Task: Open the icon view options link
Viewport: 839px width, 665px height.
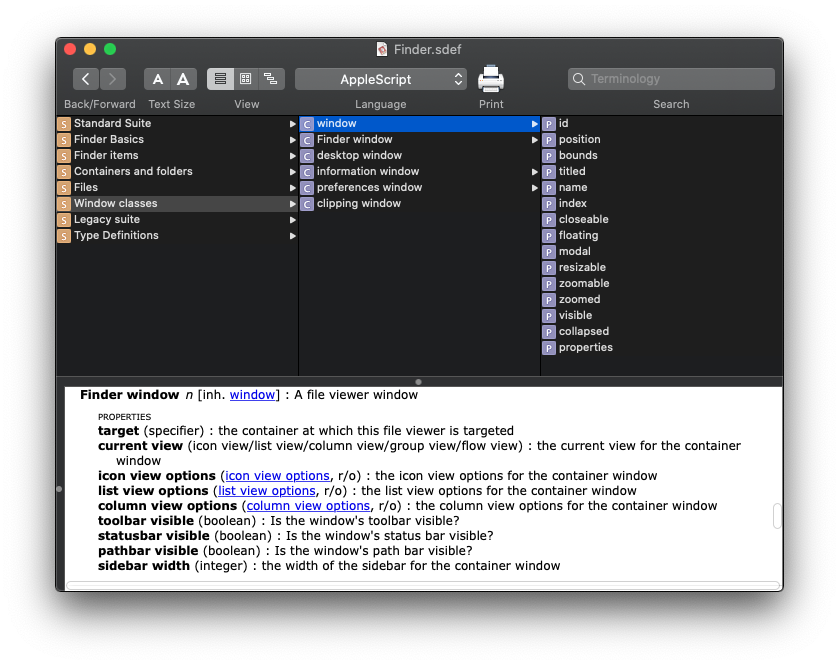Action: coord(277,476)
